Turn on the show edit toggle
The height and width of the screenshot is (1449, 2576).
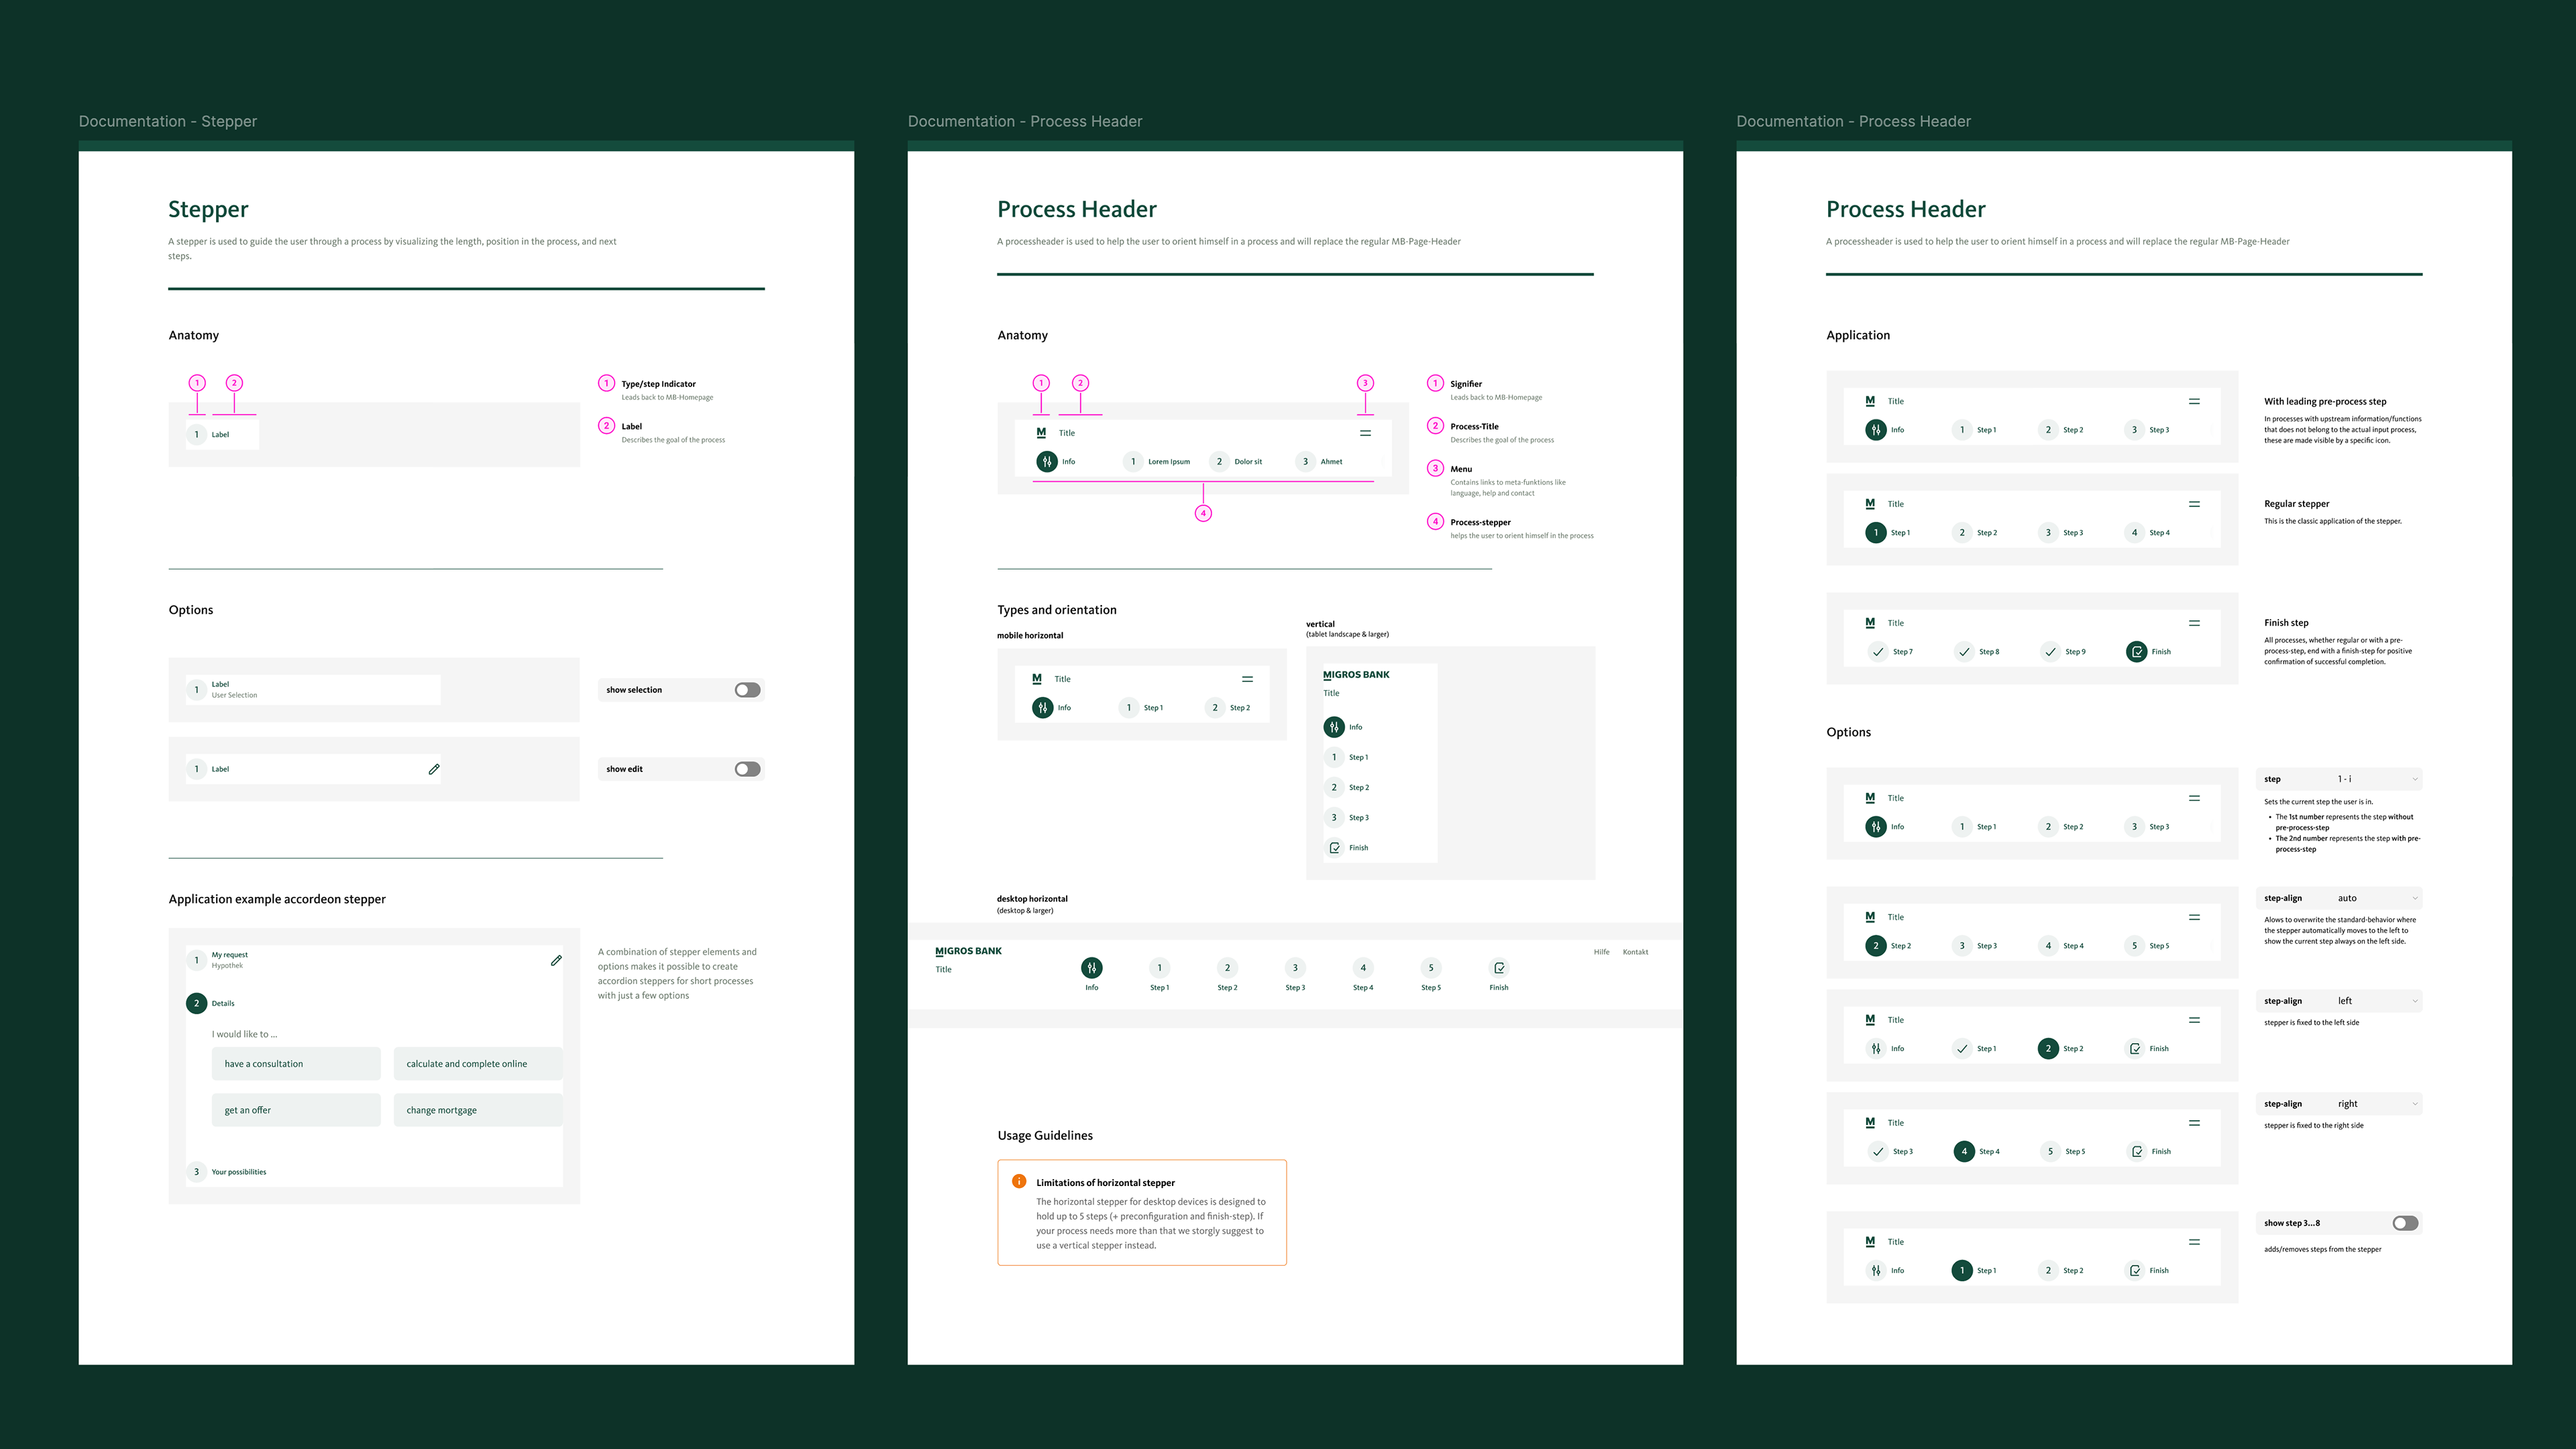[x=747, y=769]
